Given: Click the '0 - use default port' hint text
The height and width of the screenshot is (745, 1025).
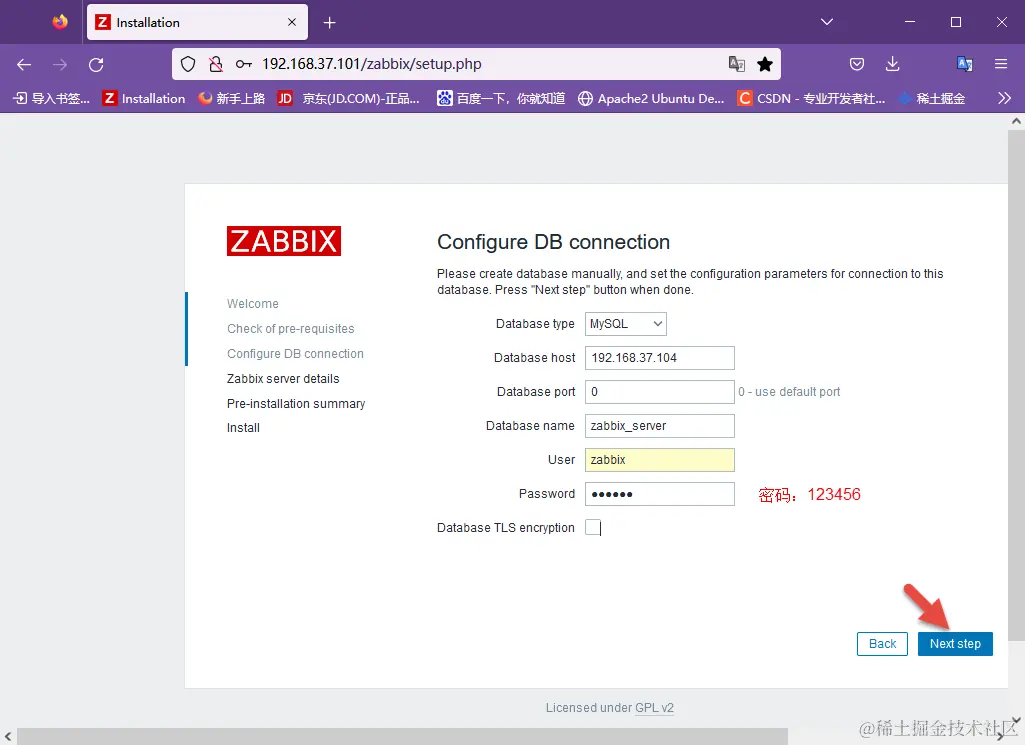Looking at the screenshot, I should [x=789, y=392].
